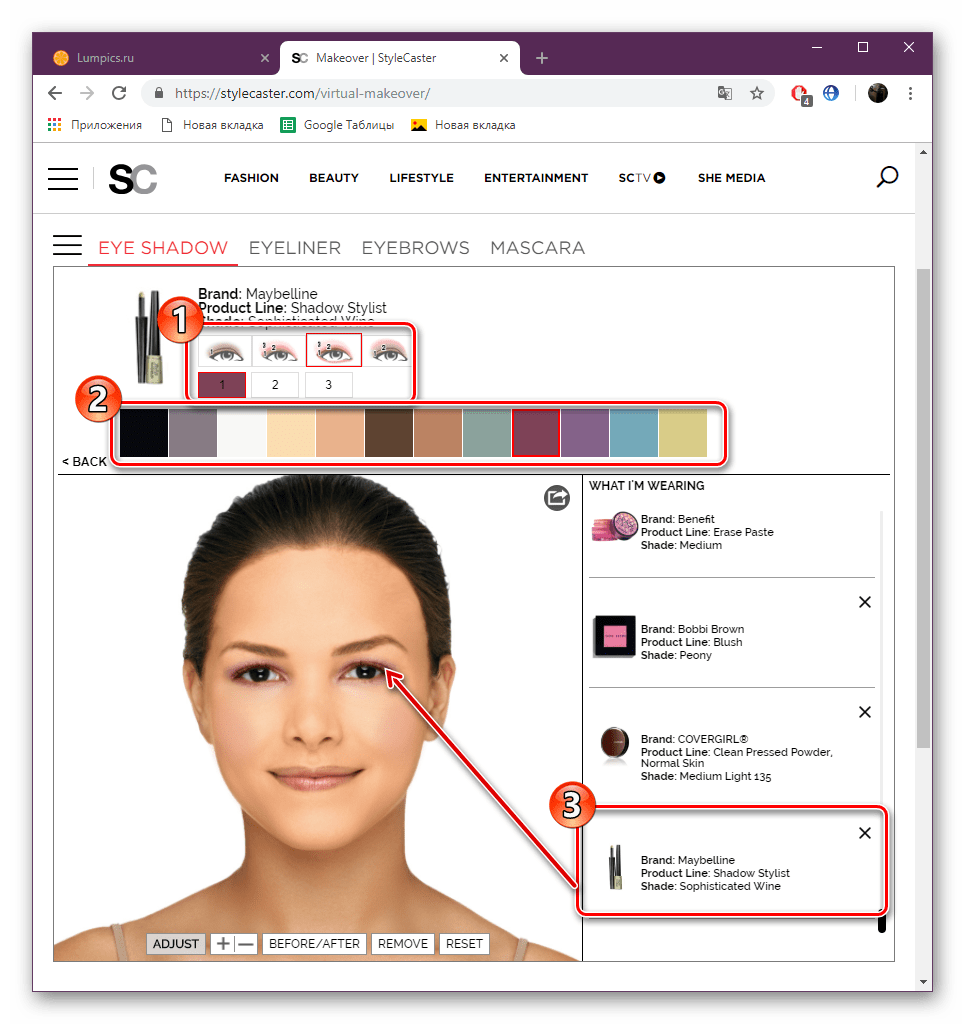The height and width of the screenshot is (1024, 965).
Task: Remove Maybelline Shadow Stylist with its X
Action: (864, 833)
